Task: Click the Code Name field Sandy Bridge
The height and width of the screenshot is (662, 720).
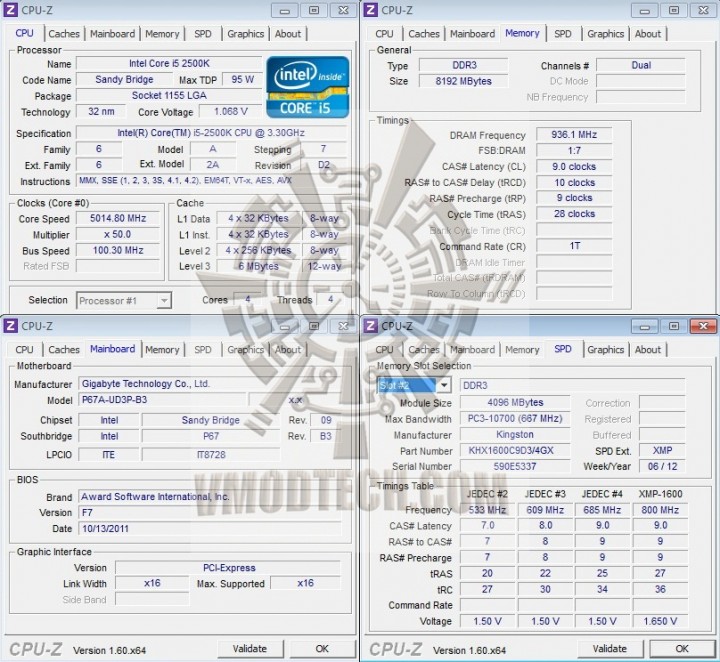Action: pos(124,79)
